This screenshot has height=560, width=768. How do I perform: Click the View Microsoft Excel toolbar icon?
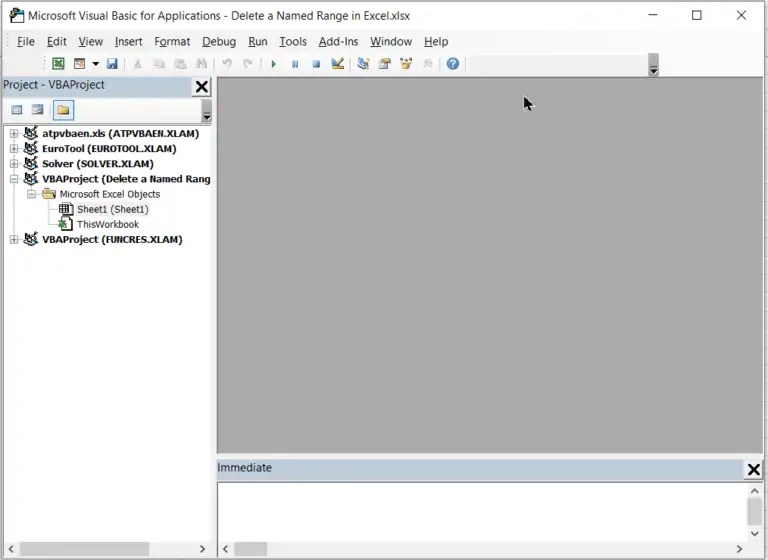[x=58, y=64]
